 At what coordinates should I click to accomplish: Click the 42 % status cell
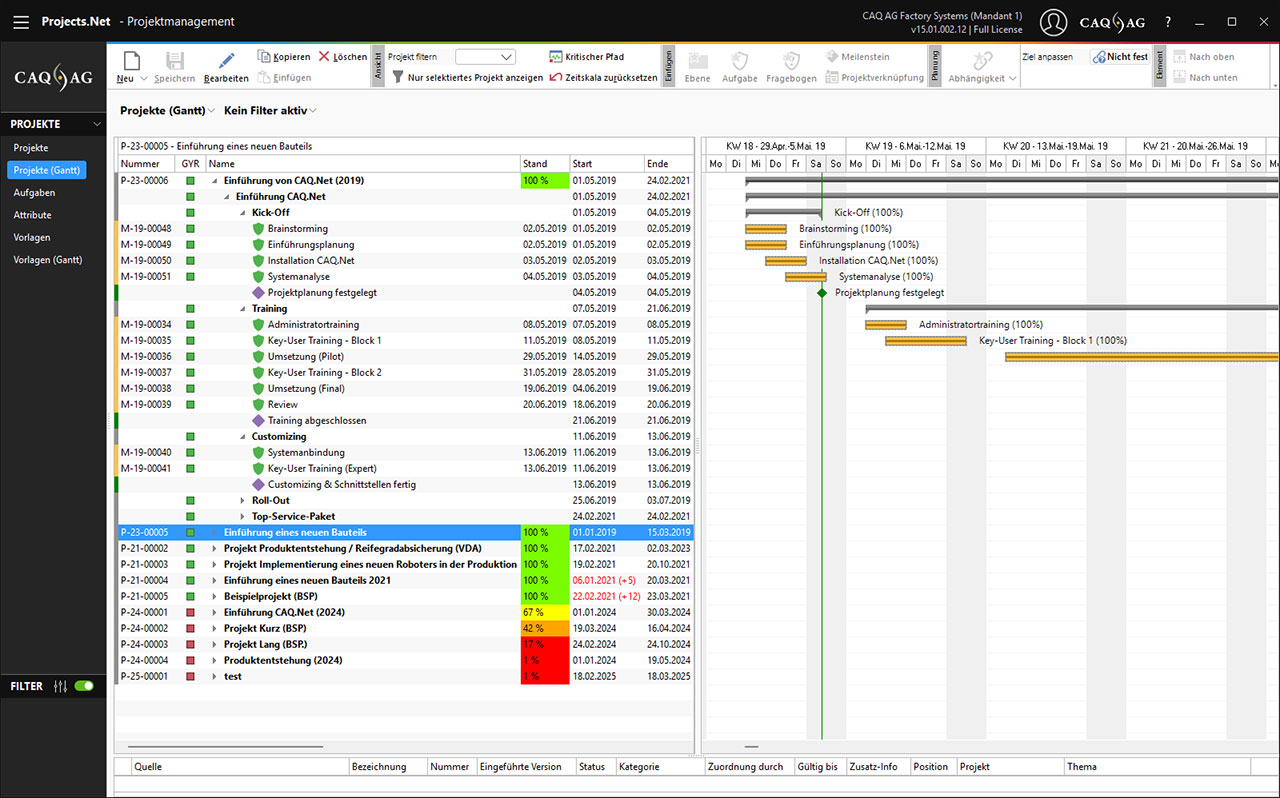545,629
